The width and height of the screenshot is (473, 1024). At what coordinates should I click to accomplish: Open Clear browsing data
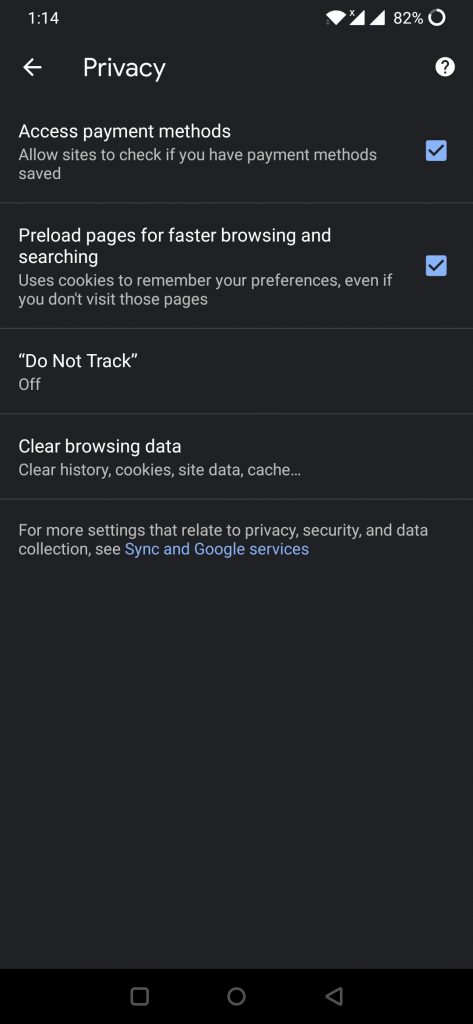tap(236, 457)
